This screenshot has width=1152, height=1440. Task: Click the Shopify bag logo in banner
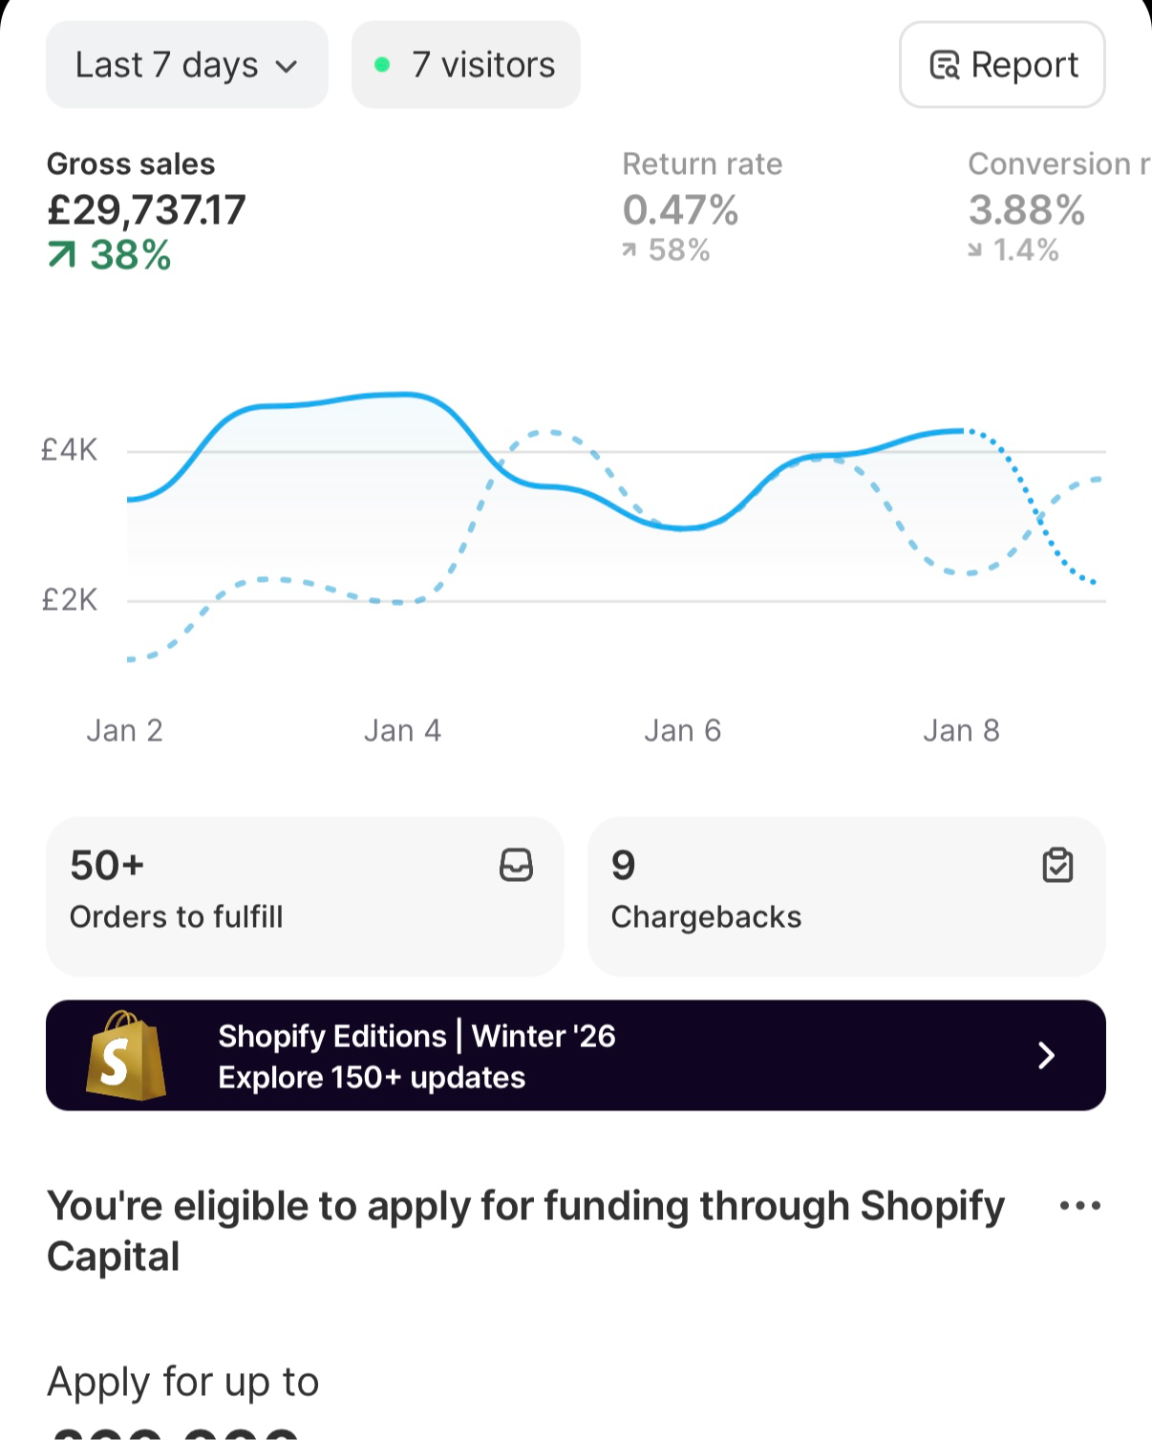[125, 1055]
